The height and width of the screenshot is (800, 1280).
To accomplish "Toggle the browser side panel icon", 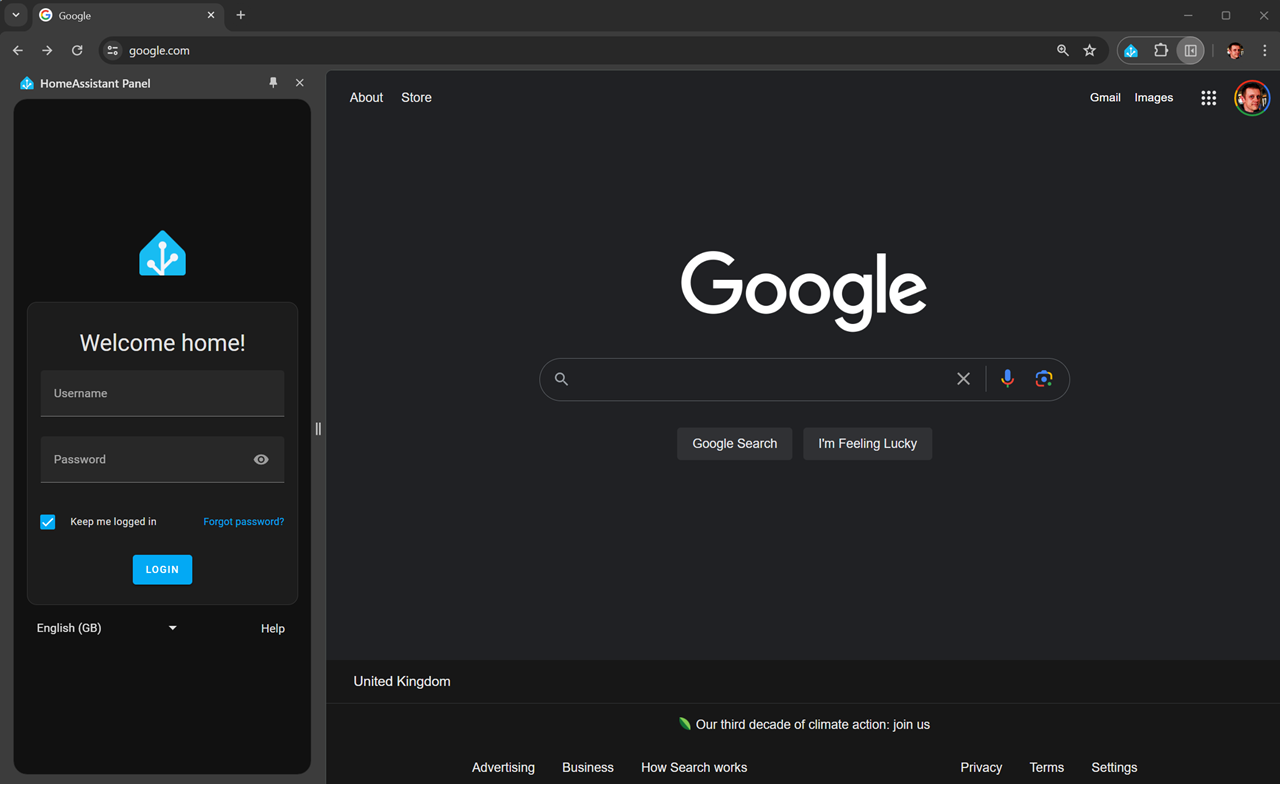I will click(1190, 50).
